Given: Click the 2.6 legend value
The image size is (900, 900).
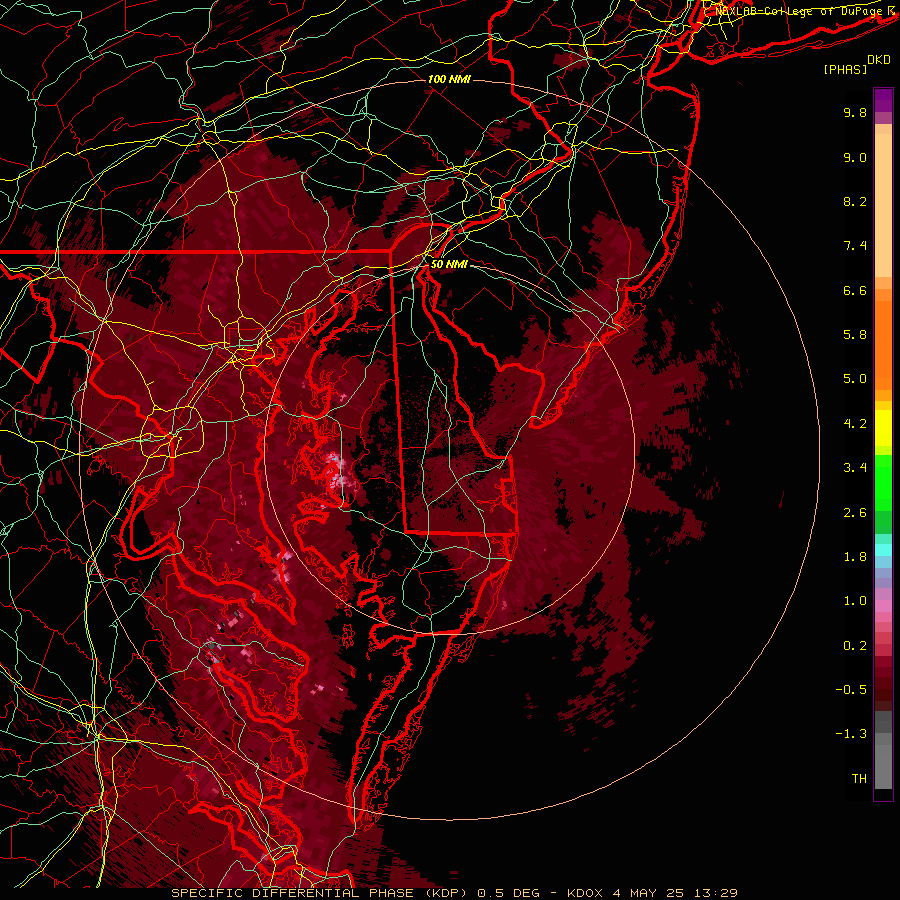Looking at the screenshot, I should [x=855, y=513].
